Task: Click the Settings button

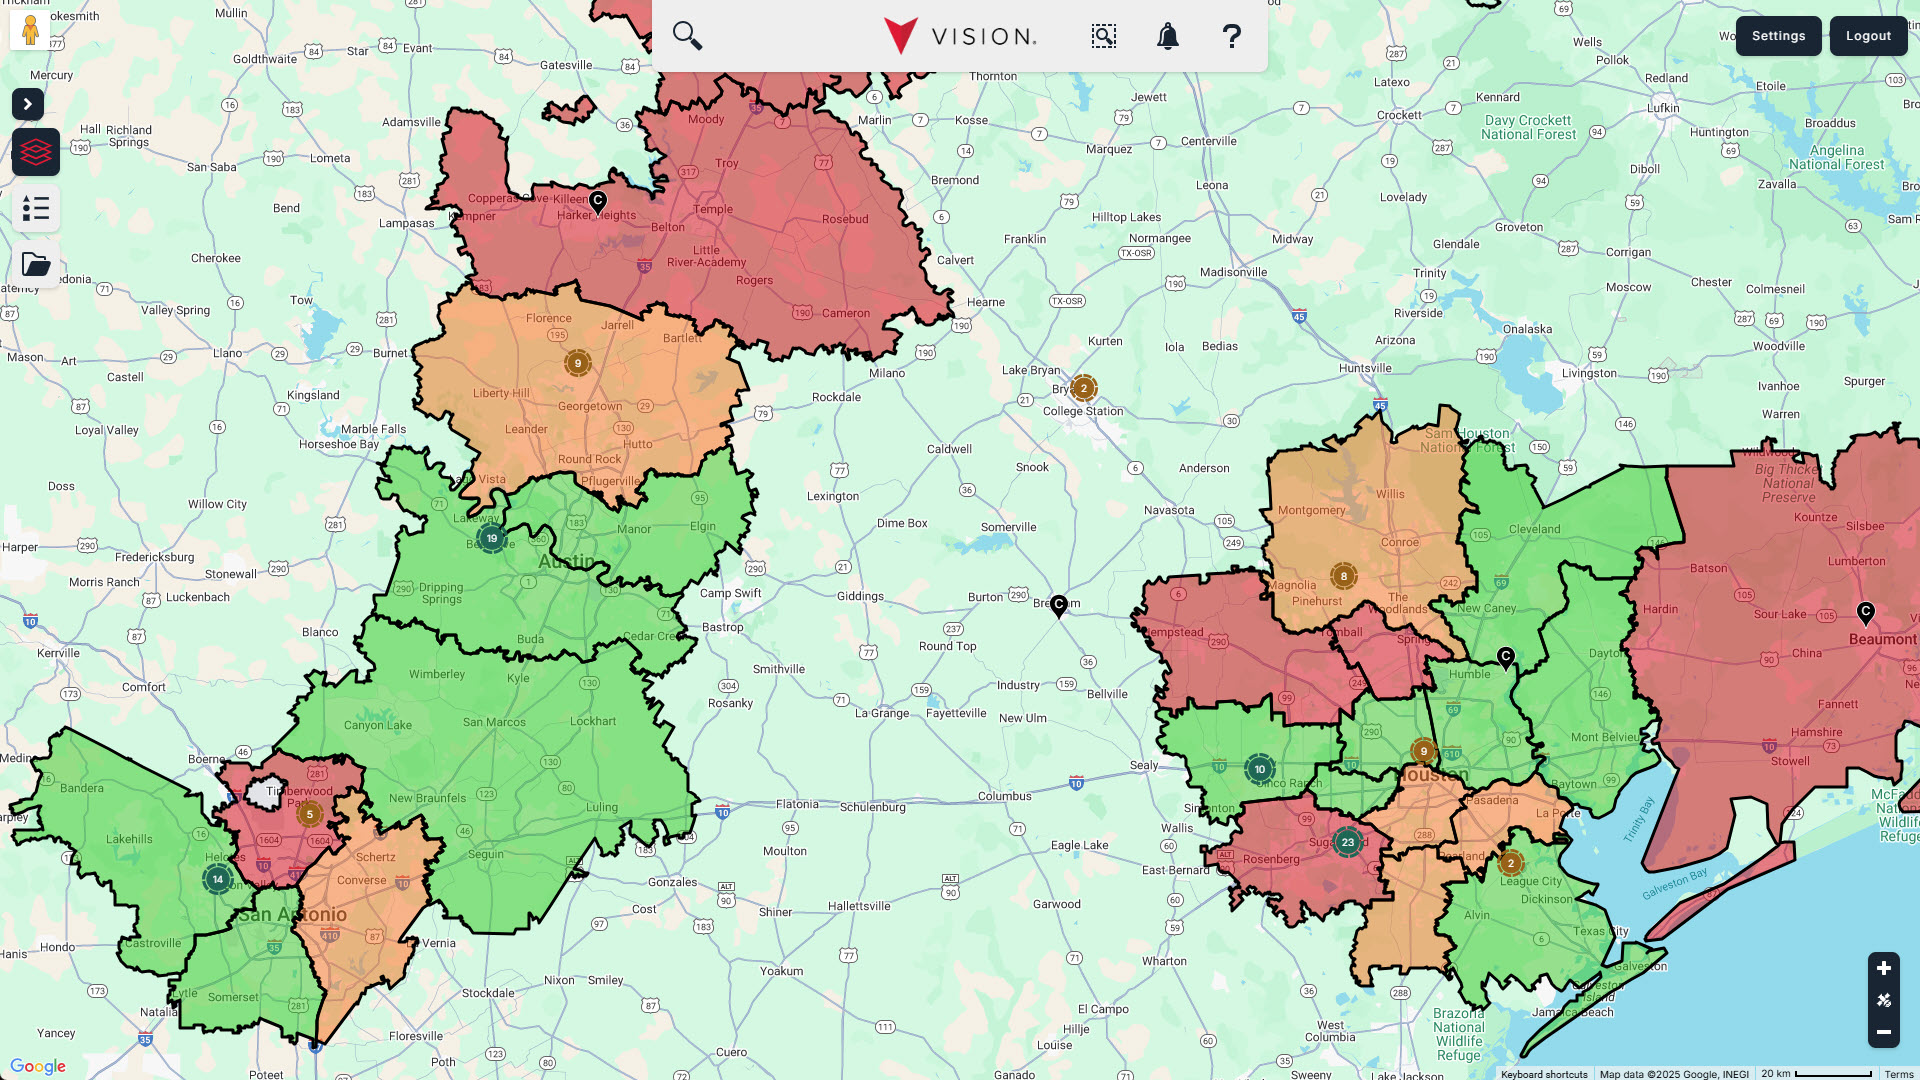Action: pyautogui.click(x=1778, y=36)
